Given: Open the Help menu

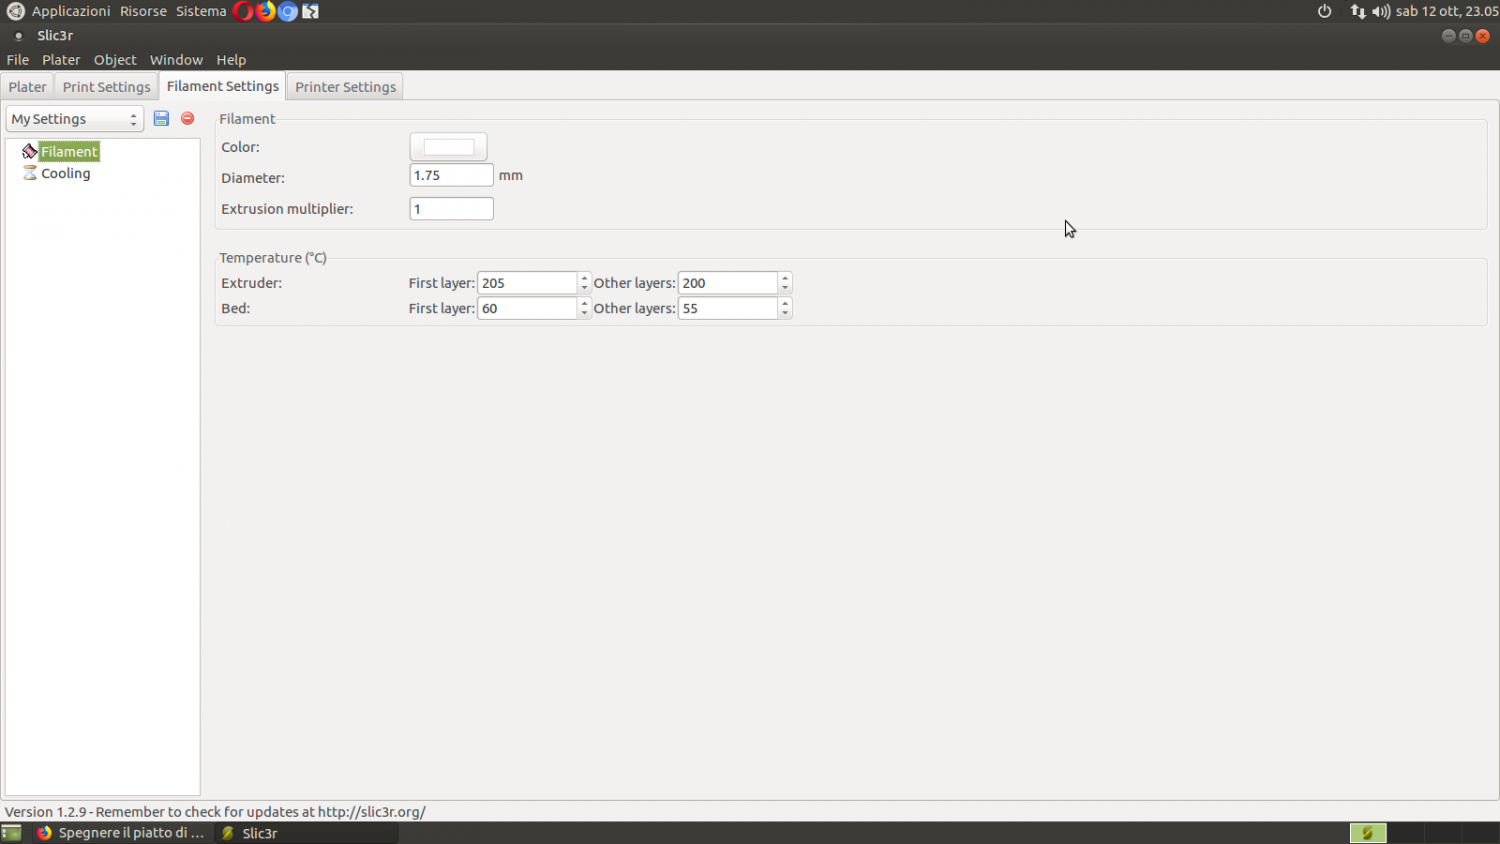Looking at the screenshot, I should 231,60.
